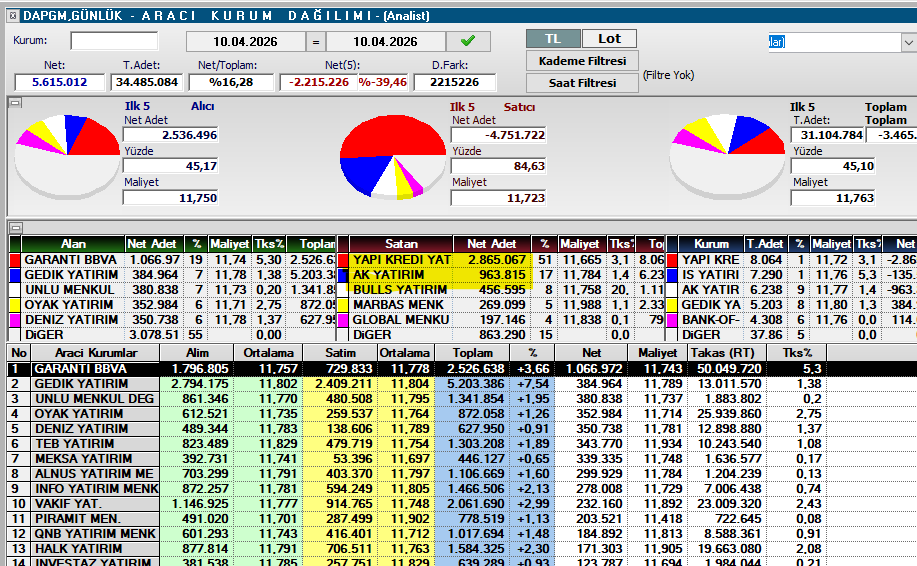Viewport: 917px width, 566px height.
Task: Click the Ilk 5 Alıcı pie chart
Action: pos(67,155)
